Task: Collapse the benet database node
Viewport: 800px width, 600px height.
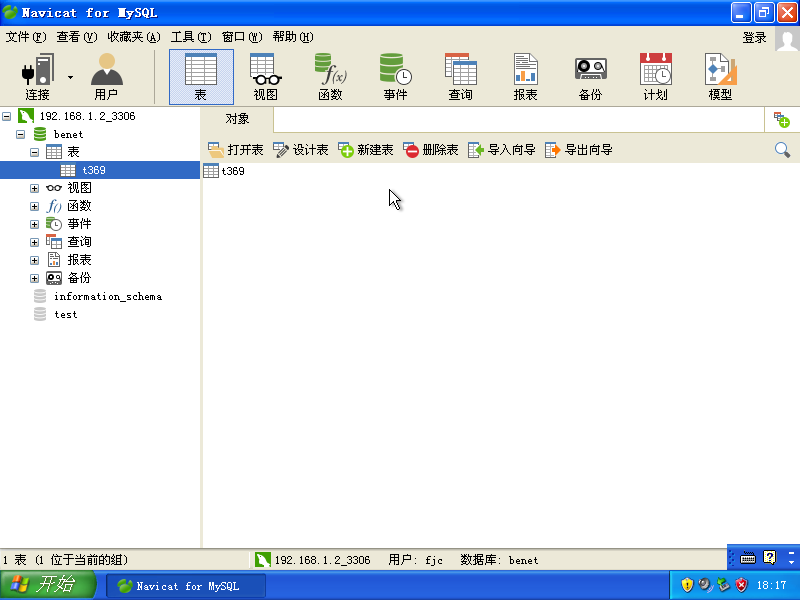Action: tap(20, 134)
